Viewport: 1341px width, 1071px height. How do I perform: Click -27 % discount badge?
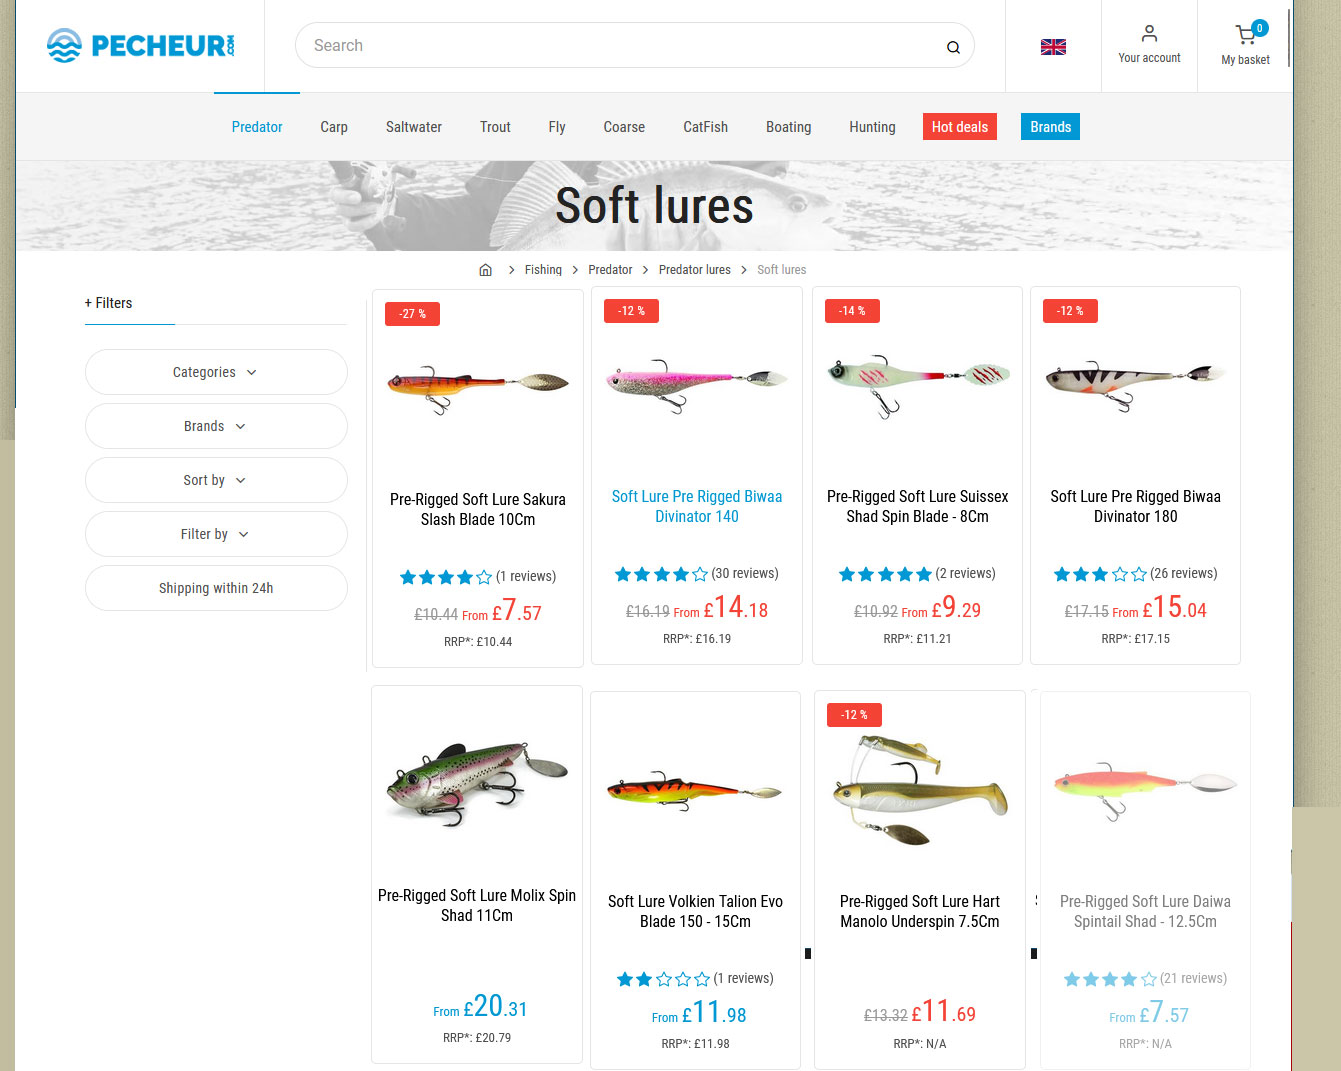(x=412, y=314)
